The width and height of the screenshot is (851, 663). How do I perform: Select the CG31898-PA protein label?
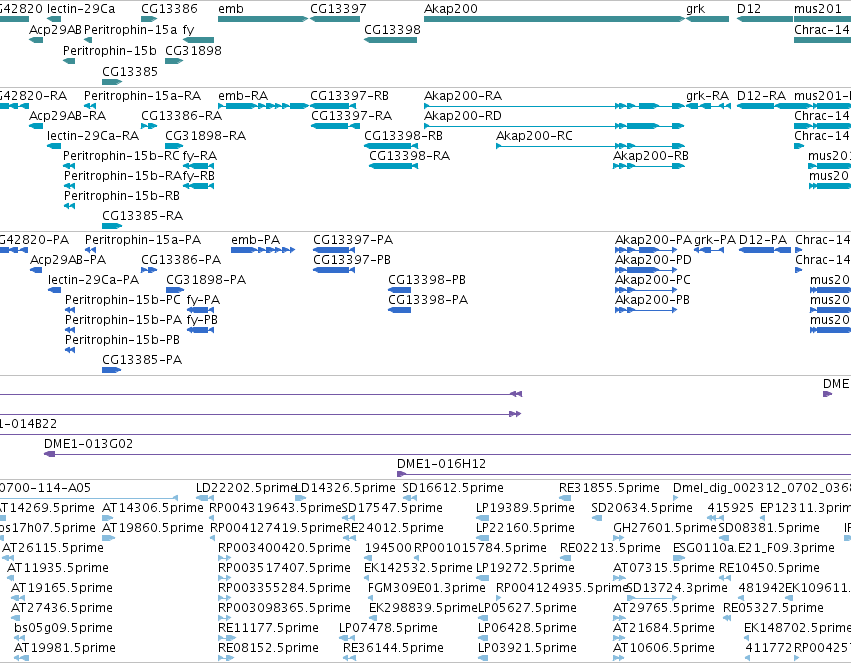pyautogui.click(x=206, y=280)
